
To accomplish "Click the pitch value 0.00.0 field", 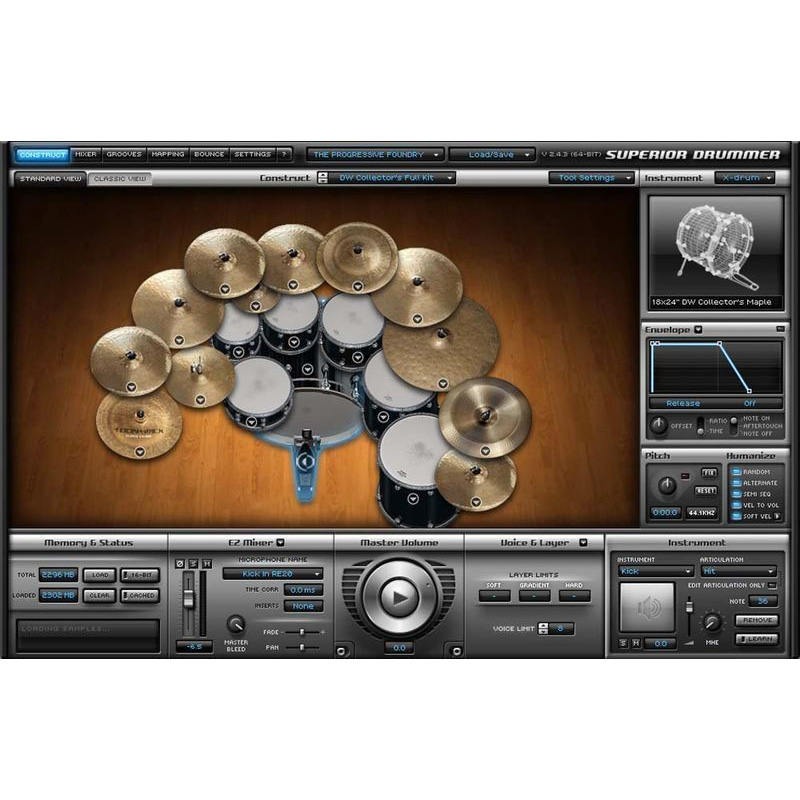I will coord(665,513).
